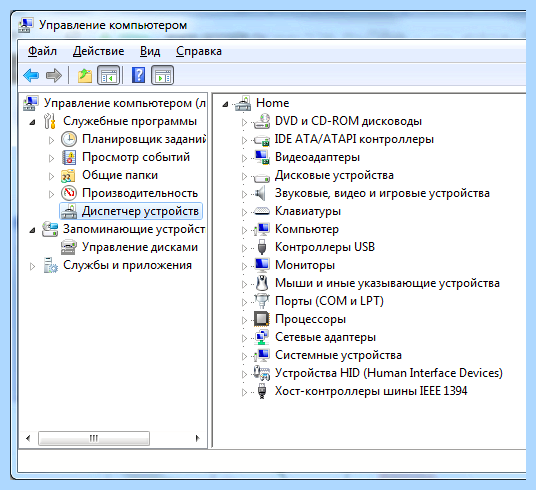Viewport: 536px width, 490px height.
Task: Expand DVD и CD-ROM дисководы node
Action: click(x=244, y=122)
